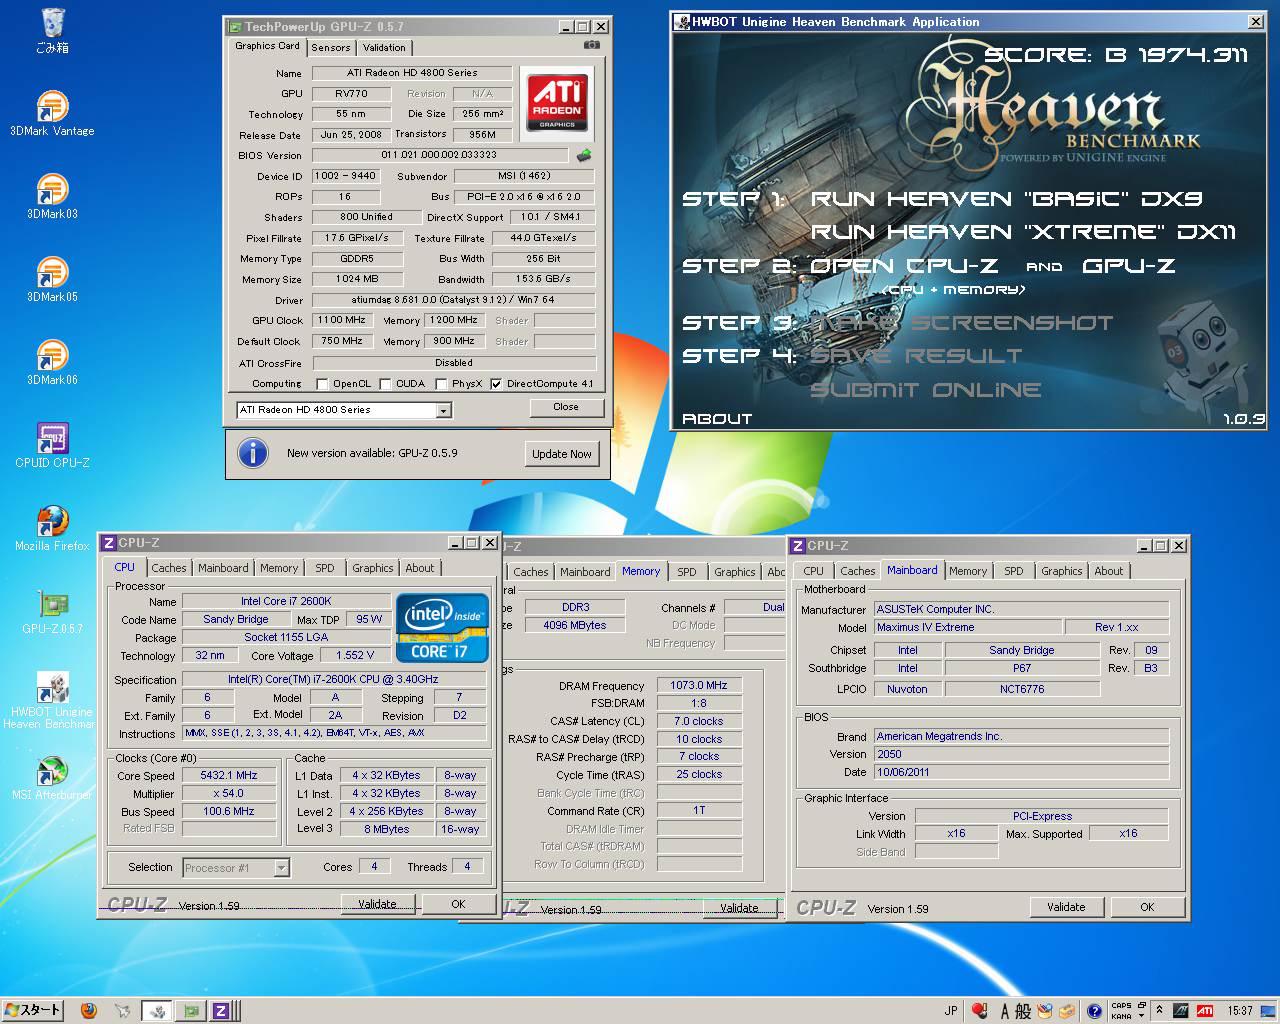The width and height of the screenshot is (1280, 1024).
Task: Click the IME help question mark icon
Action: pos(1094,1011)
